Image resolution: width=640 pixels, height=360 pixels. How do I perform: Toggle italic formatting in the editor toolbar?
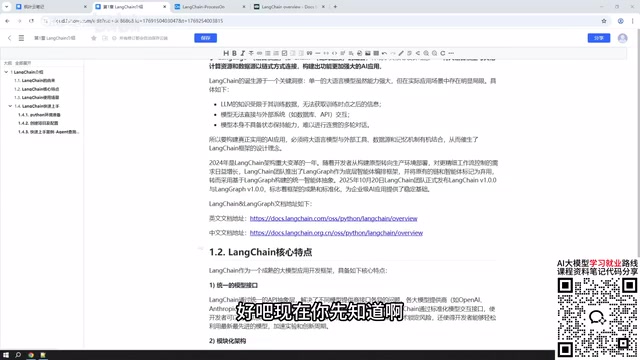coord(242,53)
